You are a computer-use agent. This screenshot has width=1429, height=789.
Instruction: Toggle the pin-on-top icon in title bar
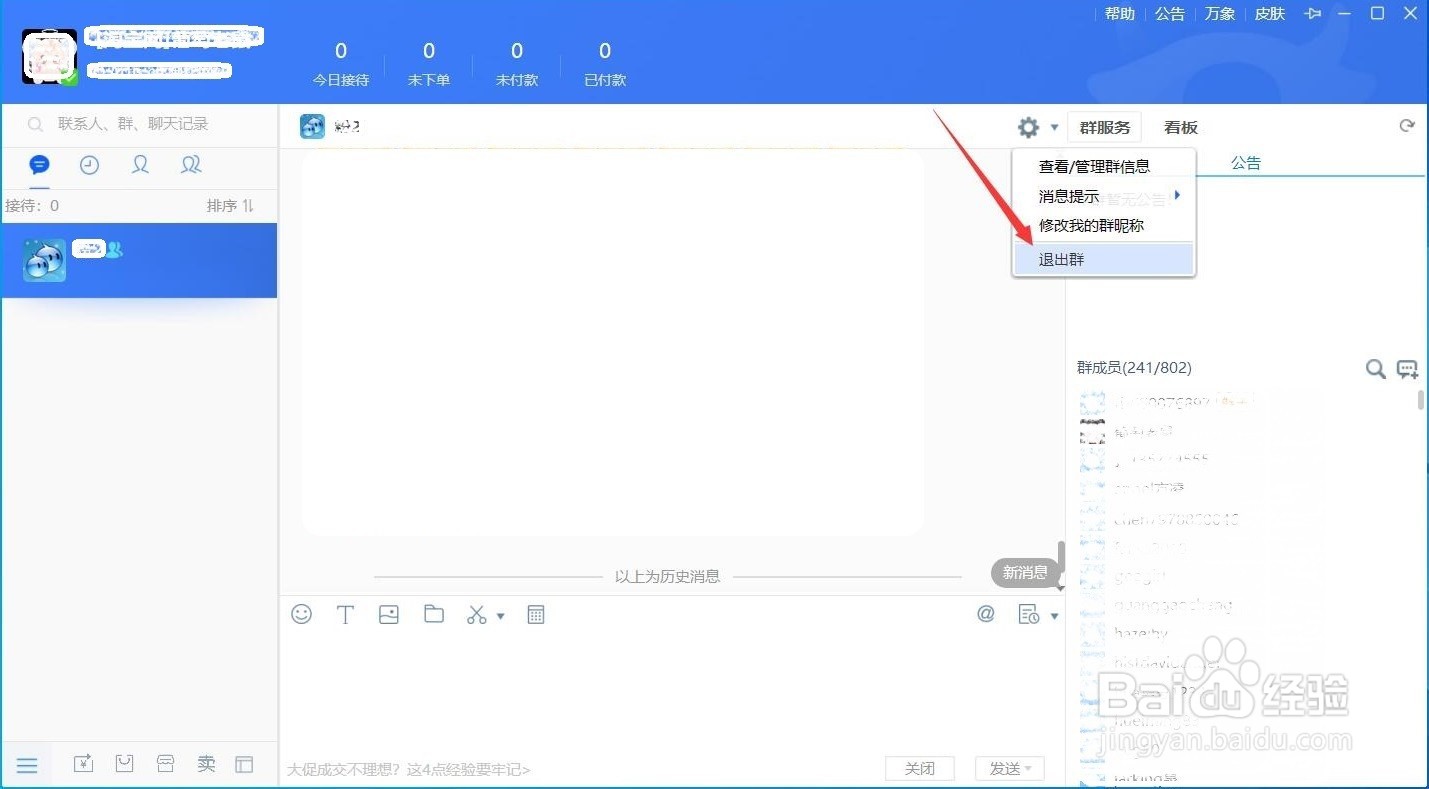(1313, 14)
